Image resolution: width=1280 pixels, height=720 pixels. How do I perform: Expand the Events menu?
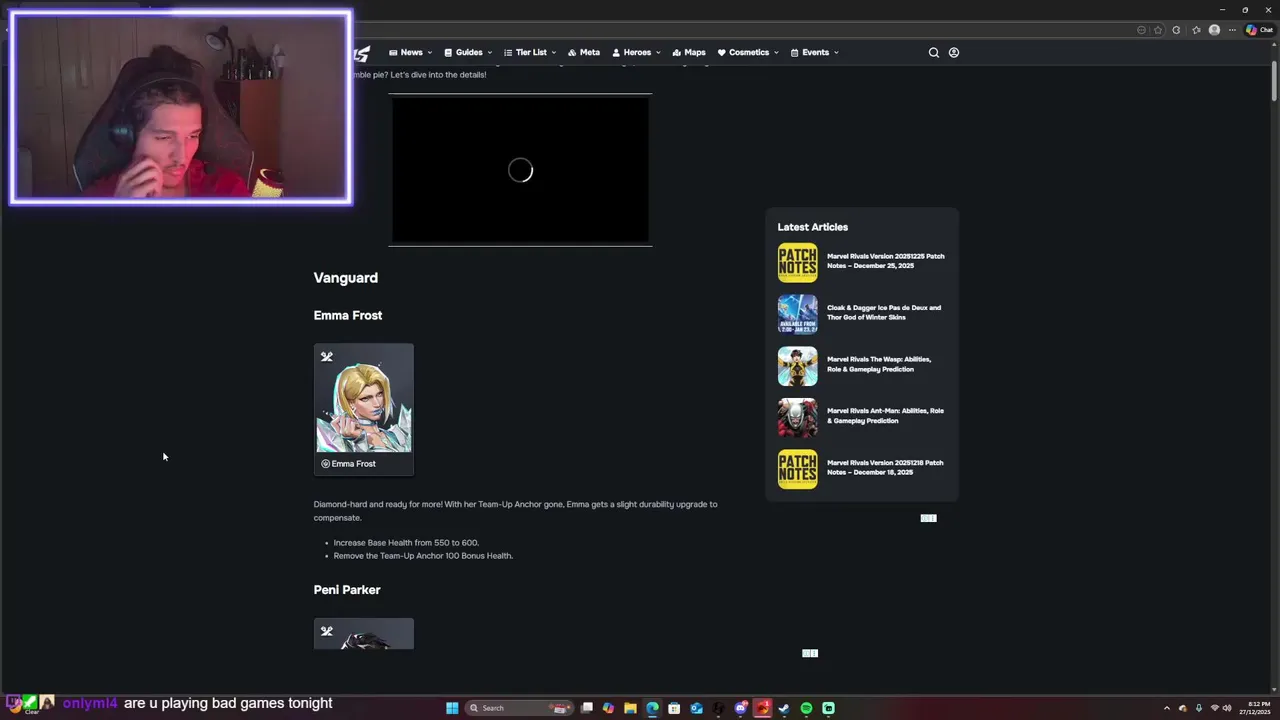[x=814, y=53]
